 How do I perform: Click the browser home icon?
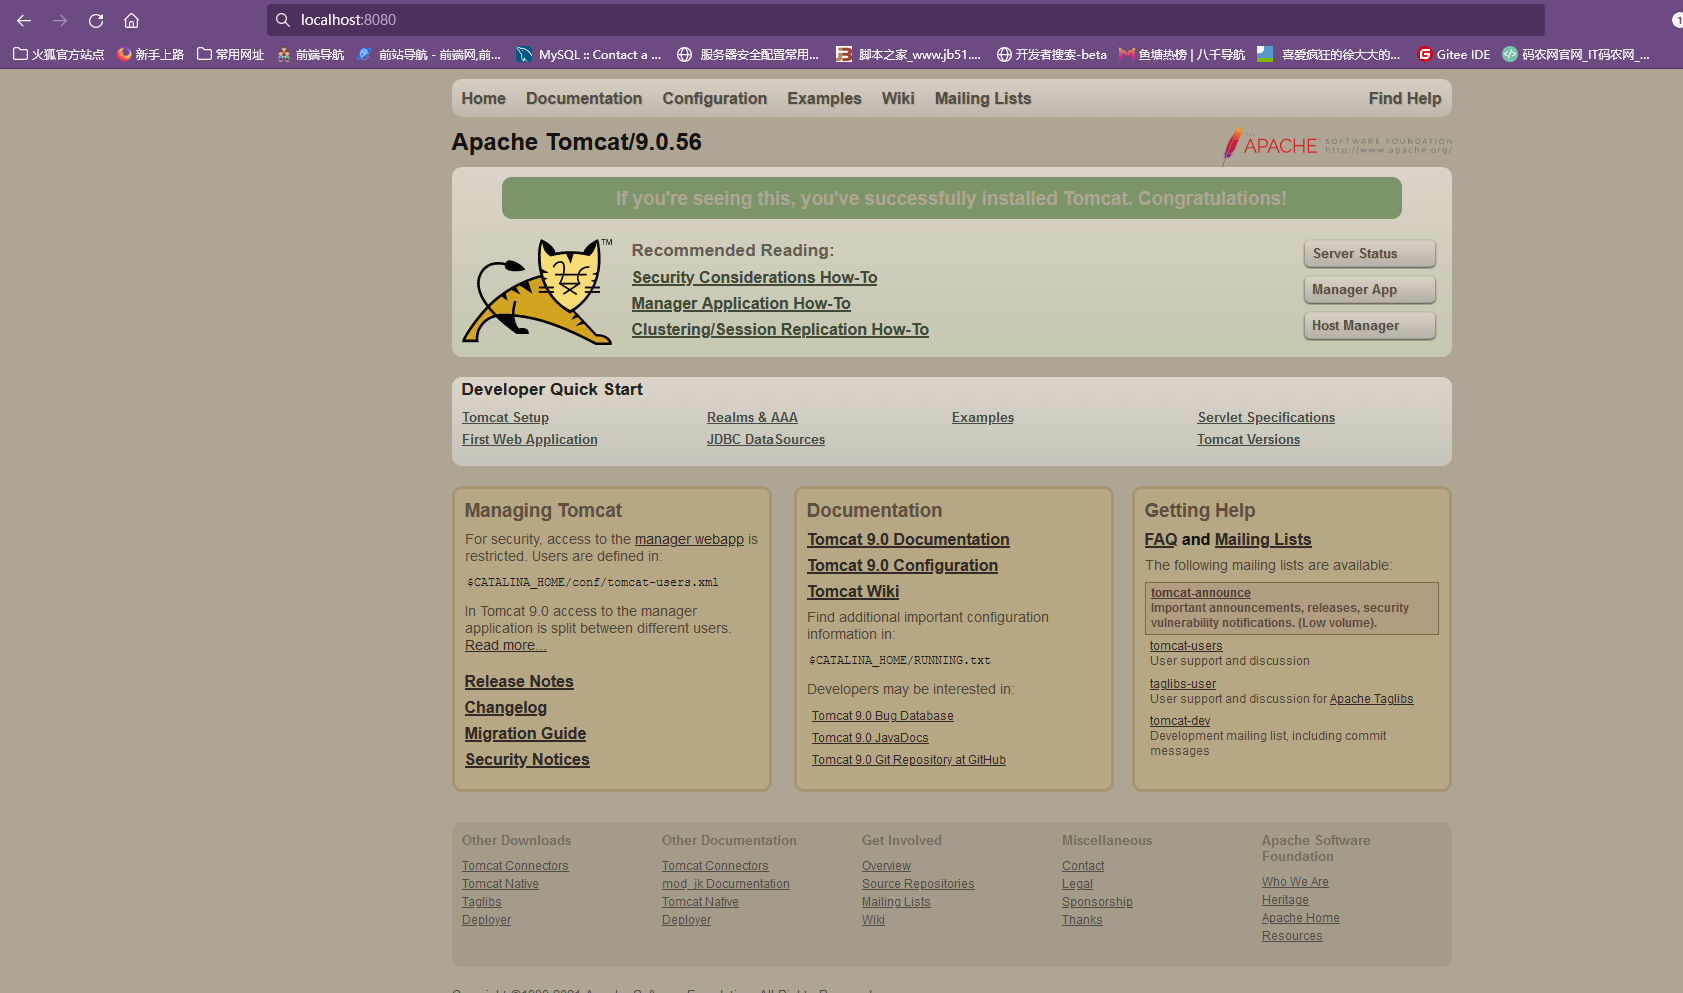(131, 20)
